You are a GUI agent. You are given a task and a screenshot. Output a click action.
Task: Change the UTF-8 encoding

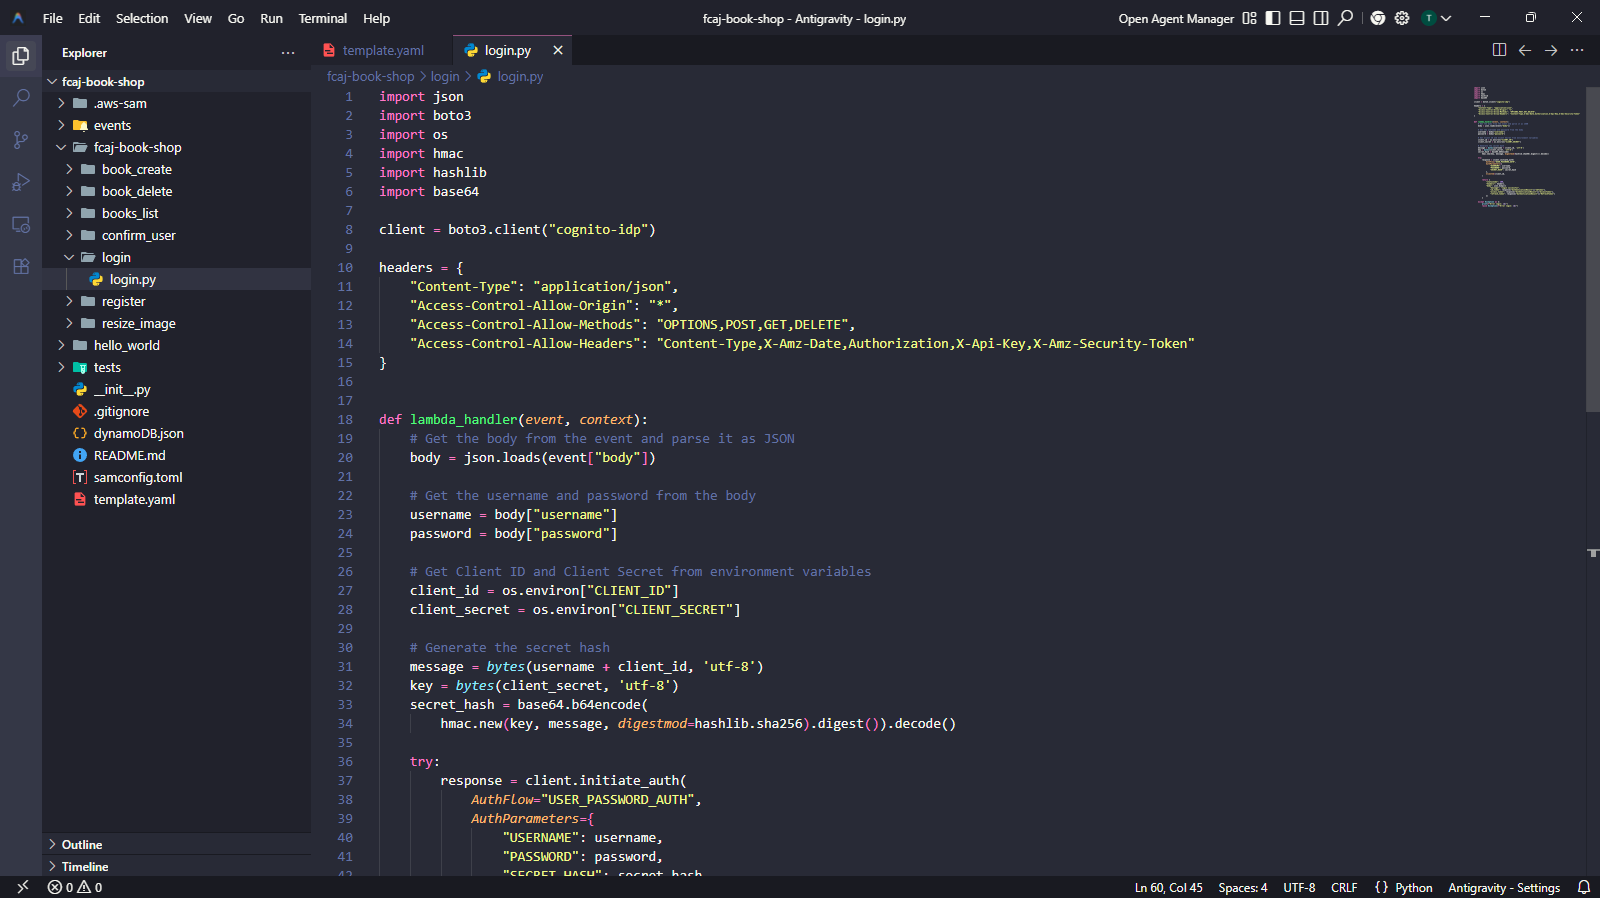click(1299, 887)
